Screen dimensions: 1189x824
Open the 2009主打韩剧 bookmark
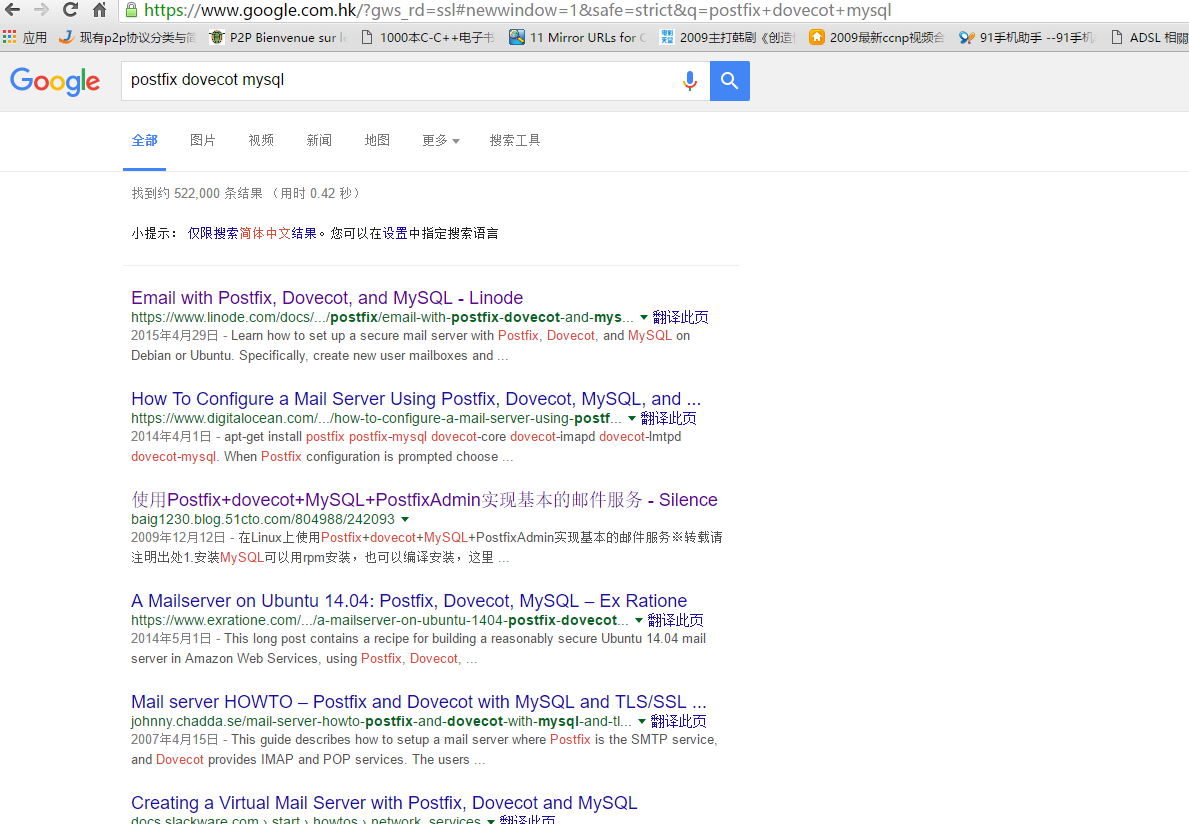[x=727, y=37]
